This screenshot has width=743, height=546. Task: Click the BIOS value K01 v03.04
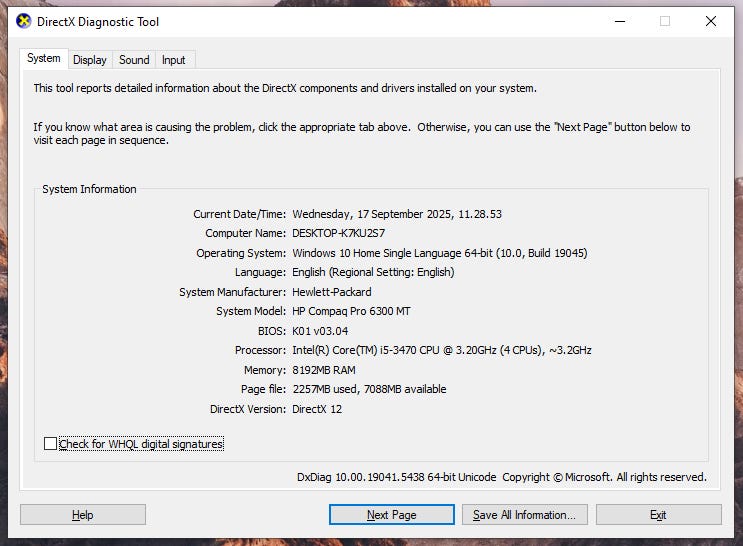pyautogui.click(x=320, y=331)
